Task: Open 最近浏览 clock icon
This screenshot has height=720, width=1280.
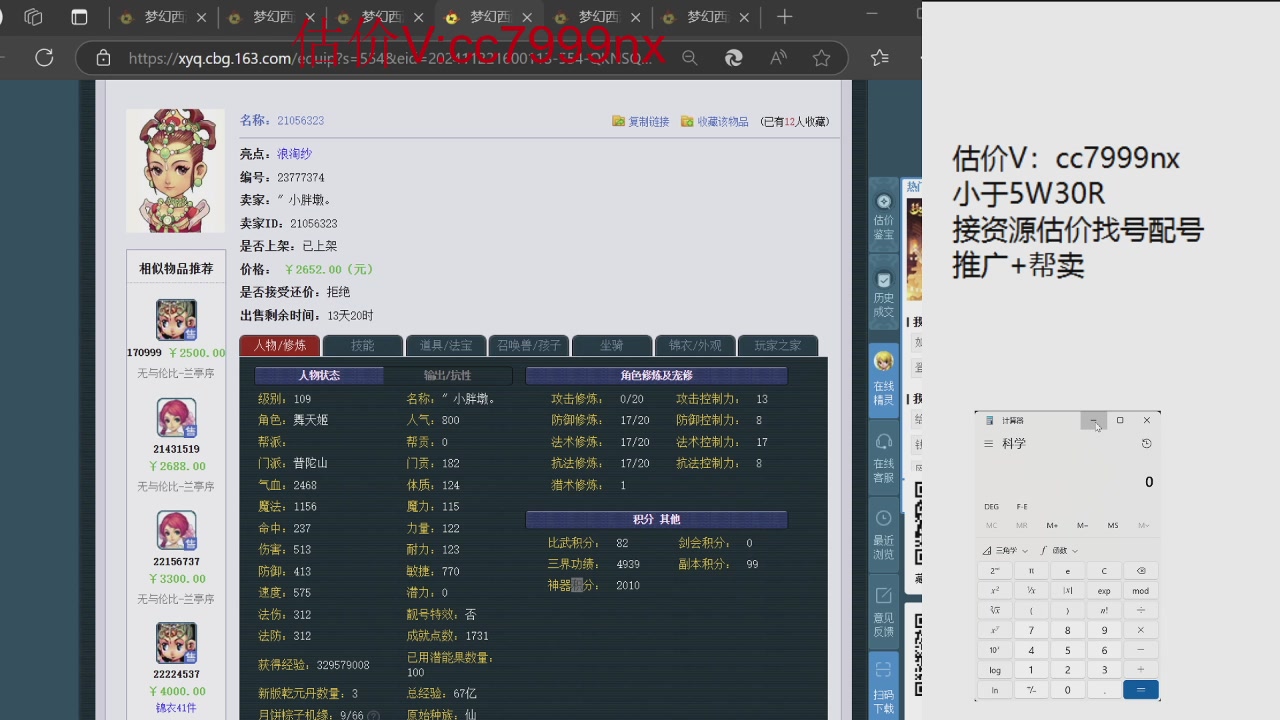Action: pyautogui.click(x=883, y=534)
